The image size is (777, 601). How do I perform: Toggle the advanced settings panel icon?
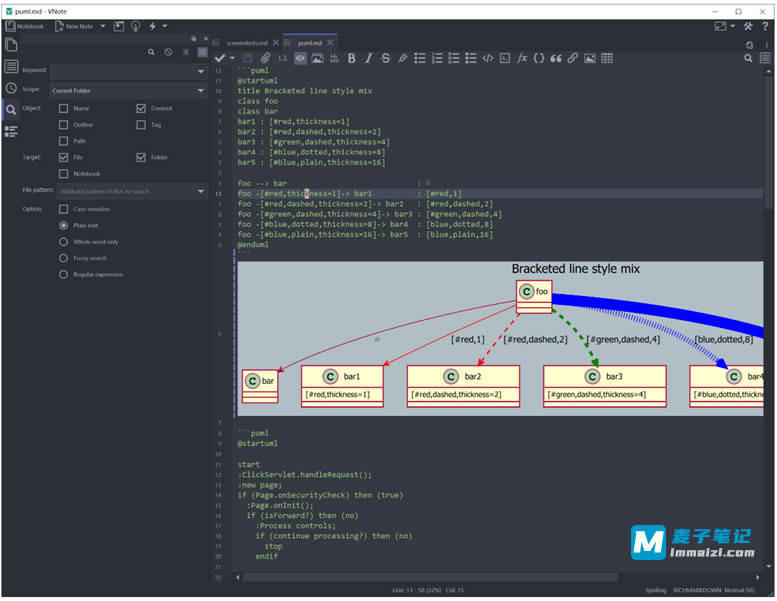(x=202, y=52)
